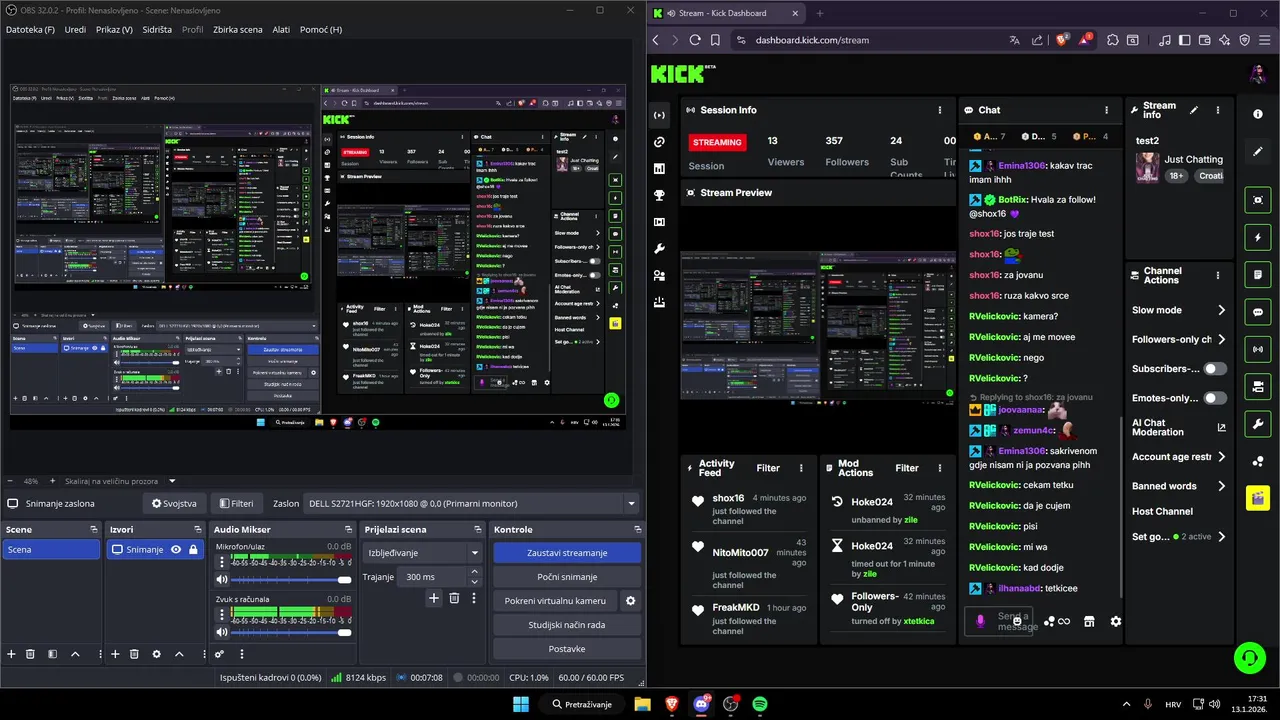Open Activity Feed three-dot menu

801,468
